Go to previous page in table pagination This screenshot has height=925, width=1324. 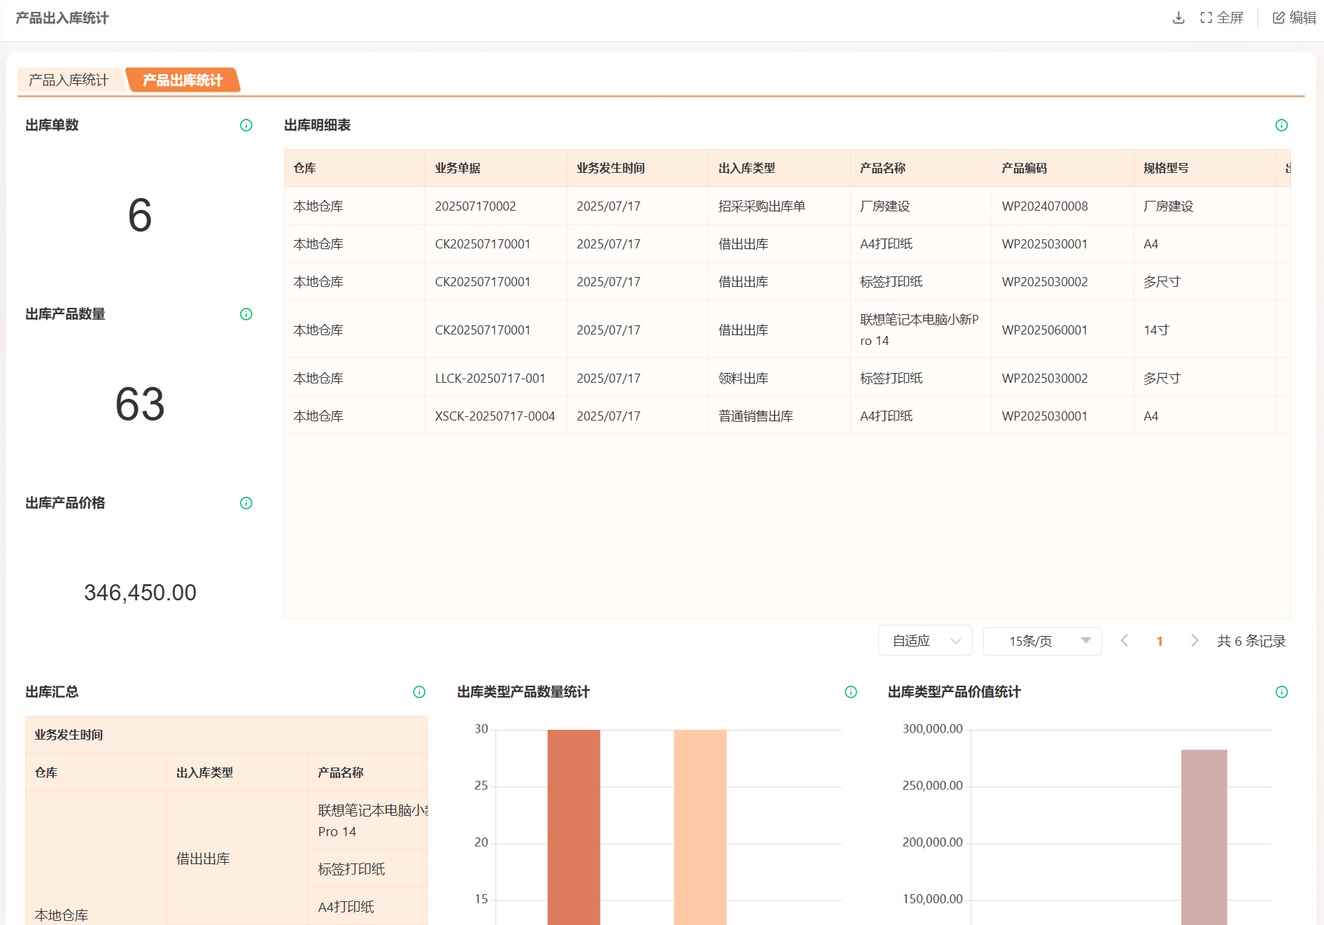(x=1124, y=641)
